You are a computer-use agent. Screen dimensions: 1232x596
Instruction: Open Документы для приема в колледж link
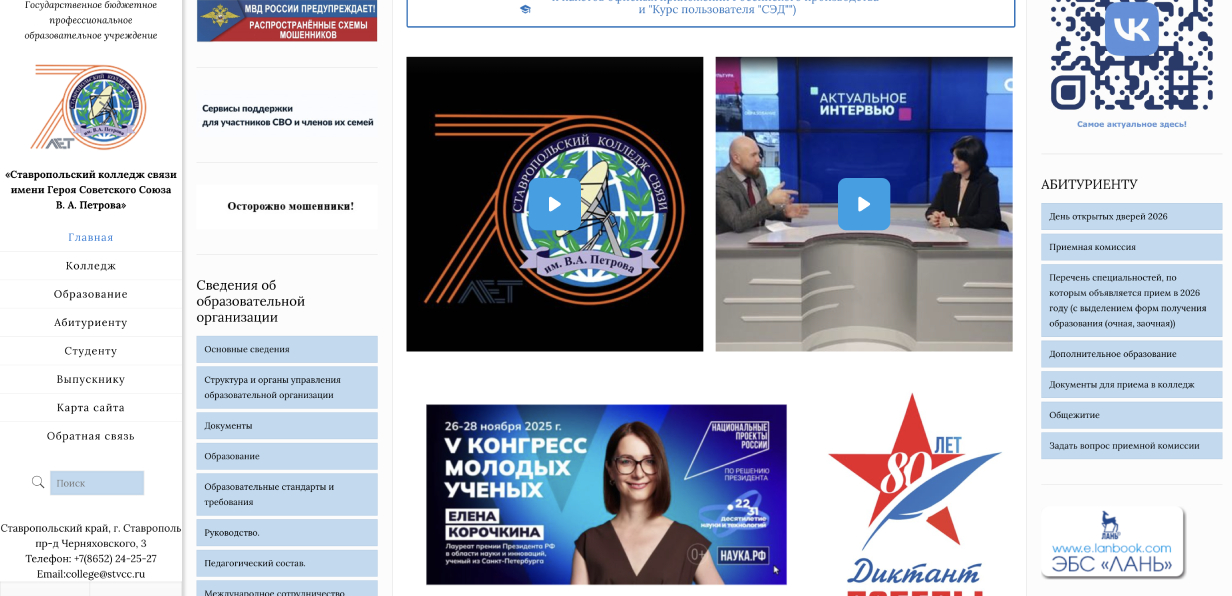click(1131, 384)
